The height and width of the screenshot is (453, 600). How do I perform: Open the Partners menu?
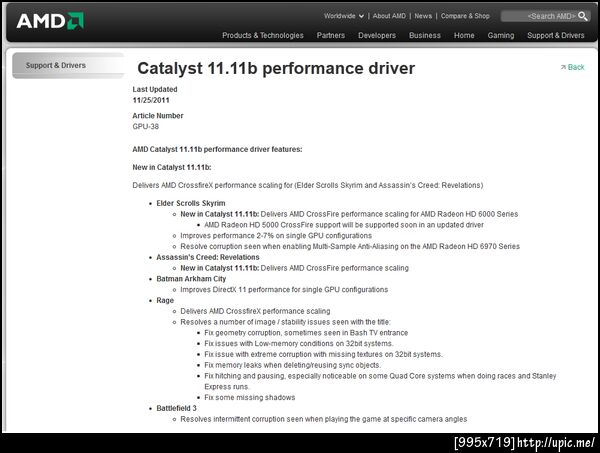tap(331, 35)
